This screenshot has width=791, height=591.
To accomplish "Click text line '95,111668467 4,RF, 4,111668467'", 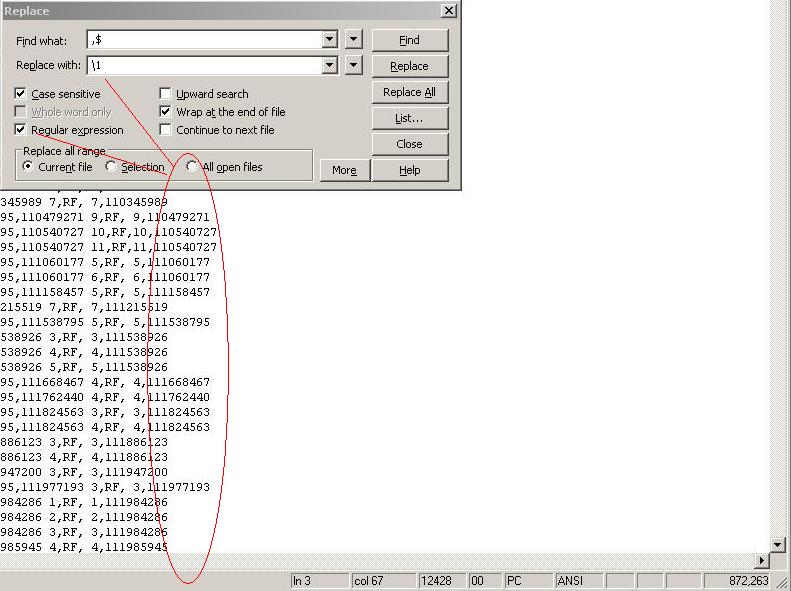I will (104, 382).
